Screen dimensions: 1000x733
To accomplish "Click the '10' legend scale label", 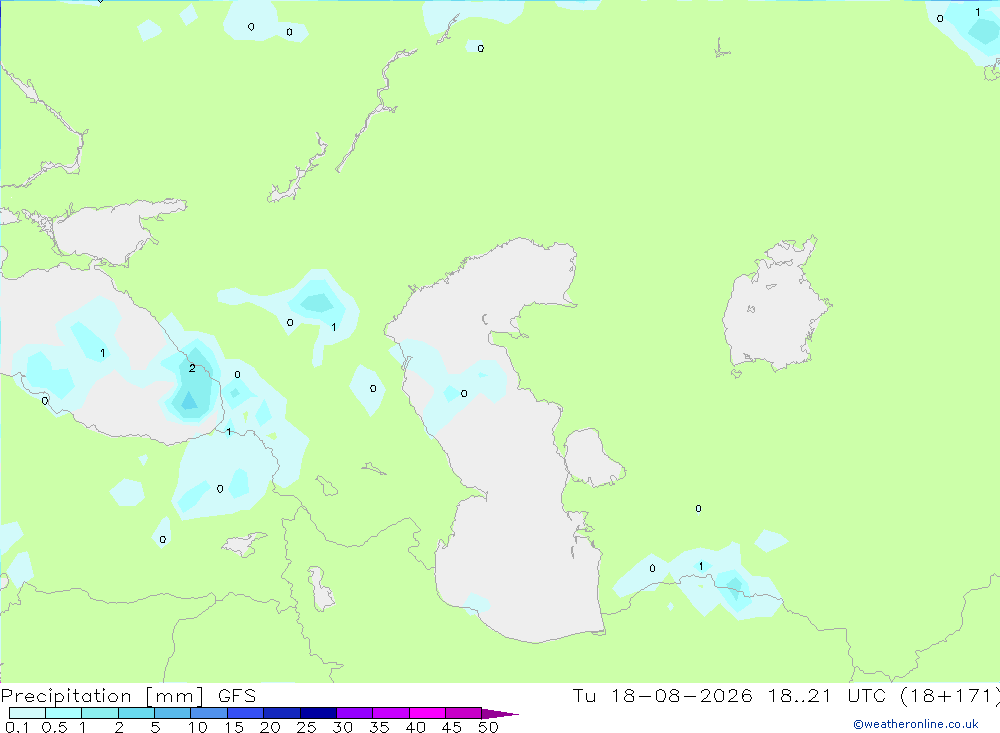I will pos(198,727).
